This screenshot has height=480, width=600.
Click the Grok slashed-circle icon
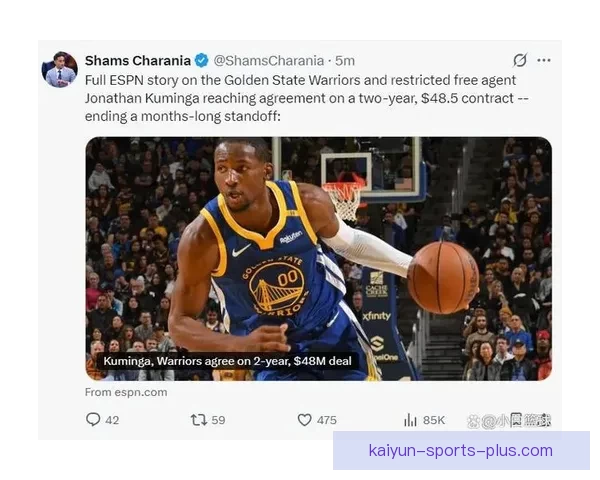point(520,60)
